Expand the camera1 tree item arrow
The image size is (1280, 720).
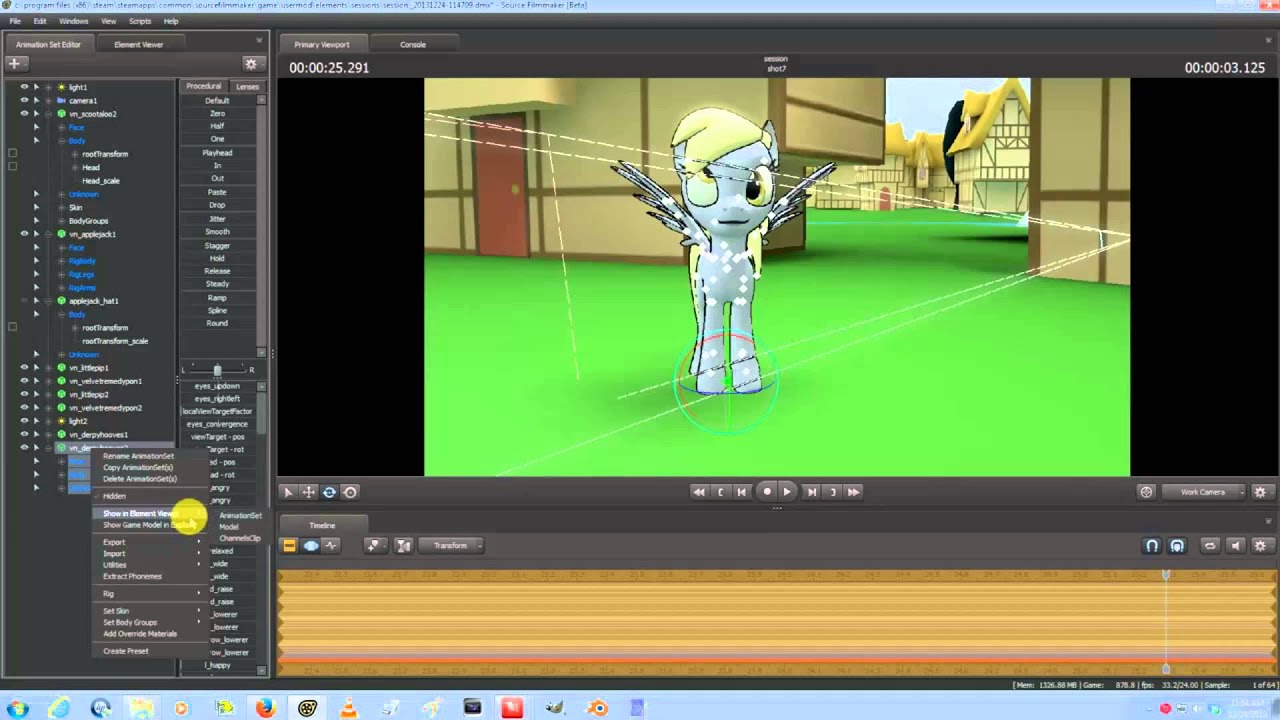click(36, 101)
